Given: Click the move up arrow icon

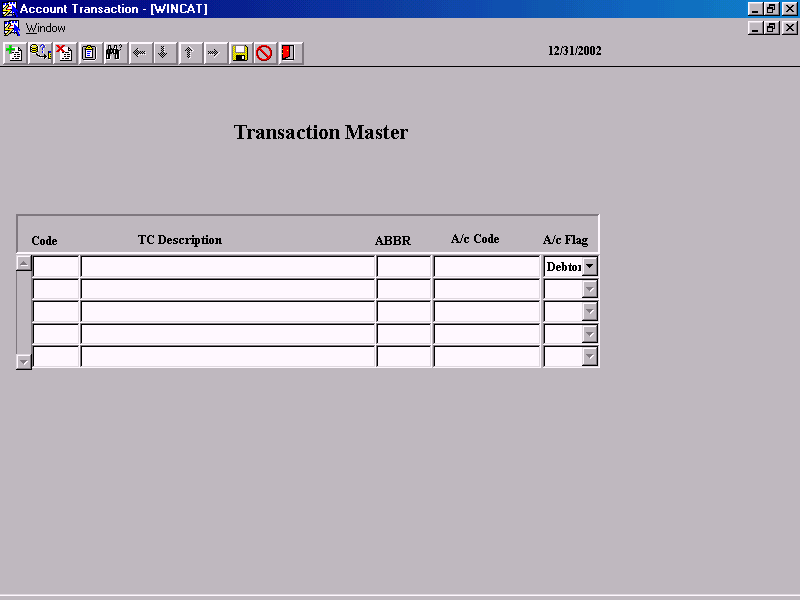Looking at the screenshot, I should click(189, 53).
